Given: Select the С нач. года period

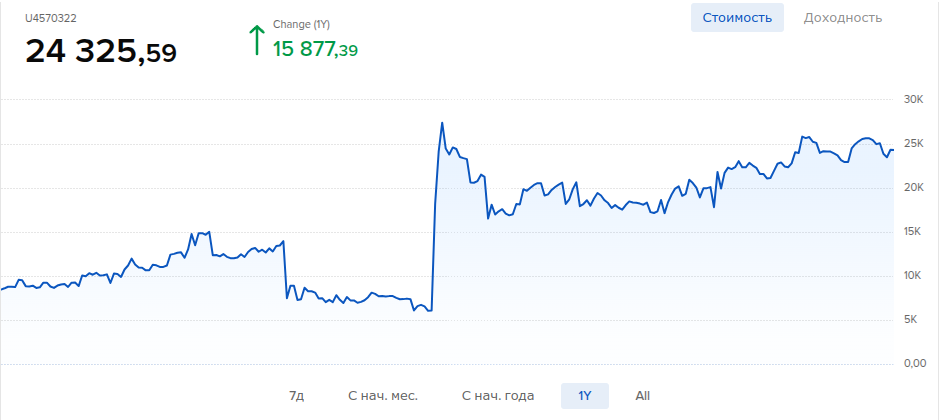Looking at the screenshot, I should [x=498, y=396].
